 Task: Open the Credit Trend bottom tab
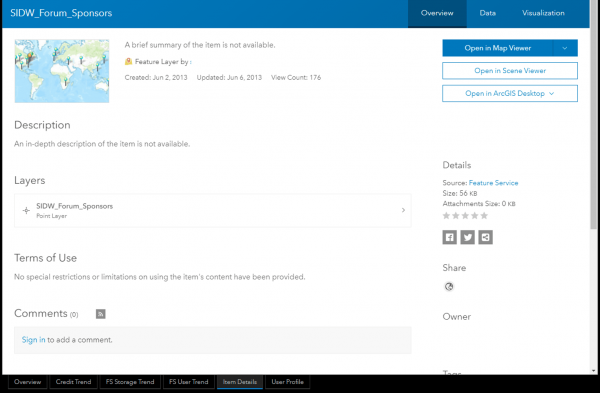pos(73,382)
